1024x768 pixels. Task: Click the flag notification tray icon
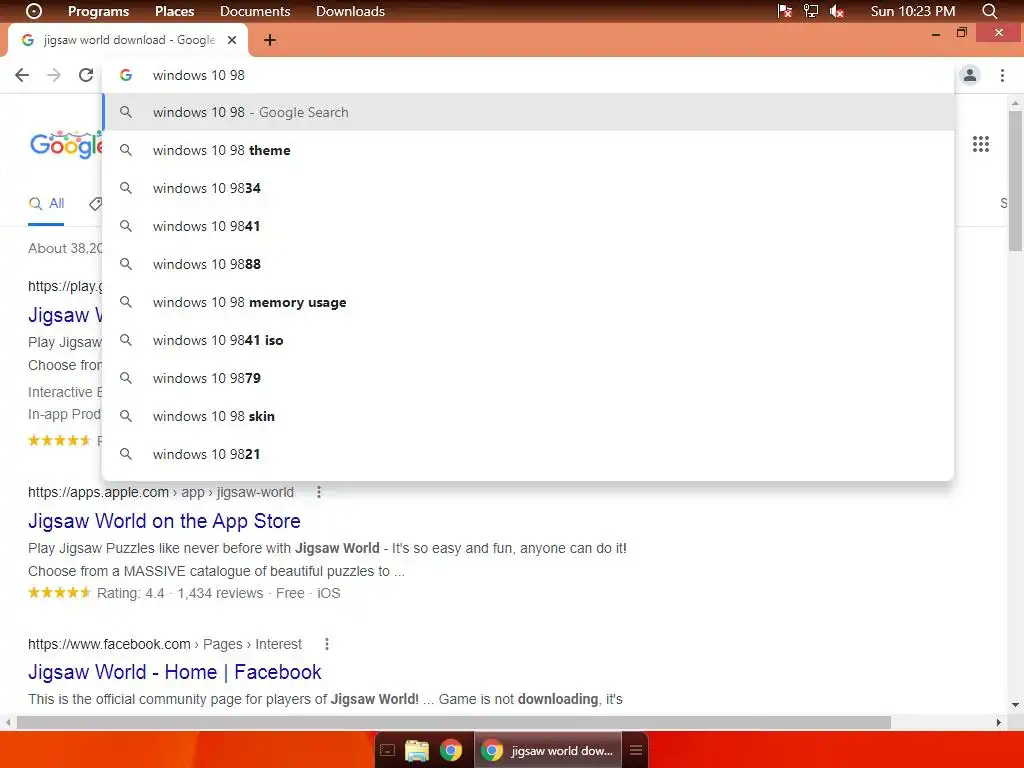coord(784,11)
